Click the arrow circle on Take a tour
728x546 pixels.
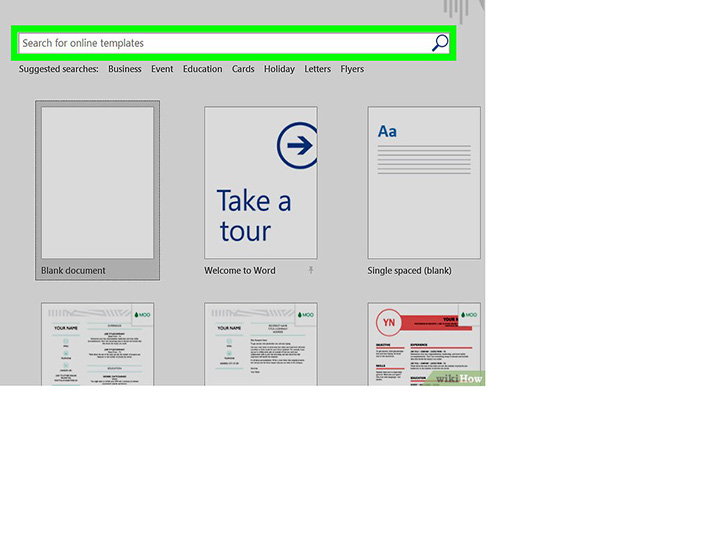coord(298,145)
